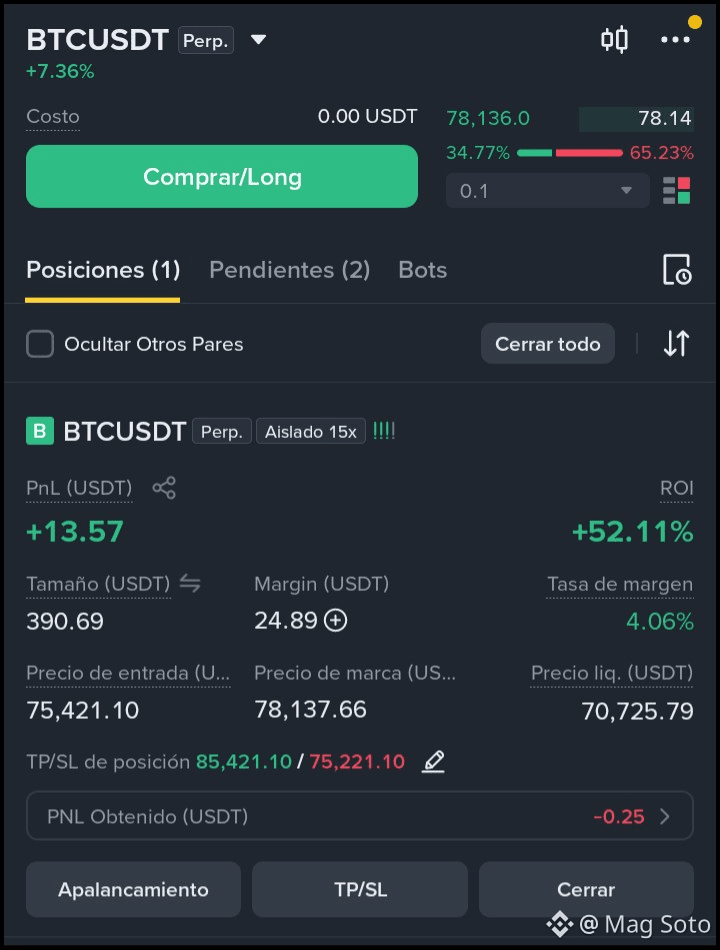720x950 pixels.
Task: Change the order book layout icon
Action: pos(676,191)
